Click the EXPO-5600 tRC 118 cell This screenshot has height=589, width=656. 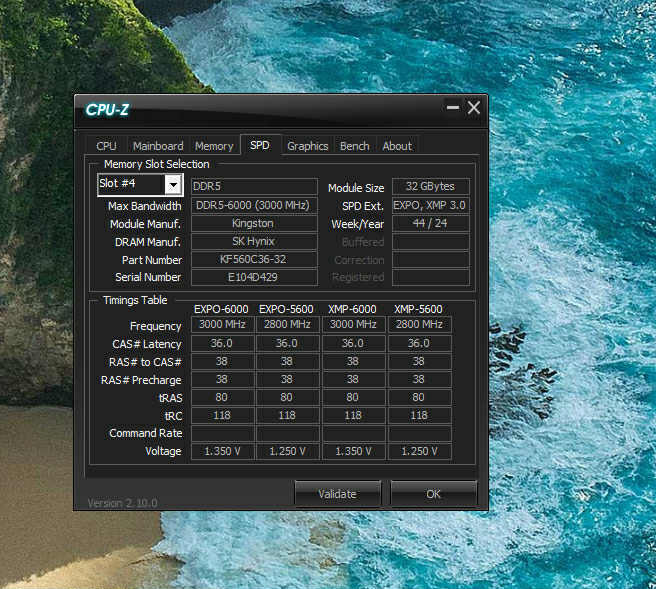[287, 415]
